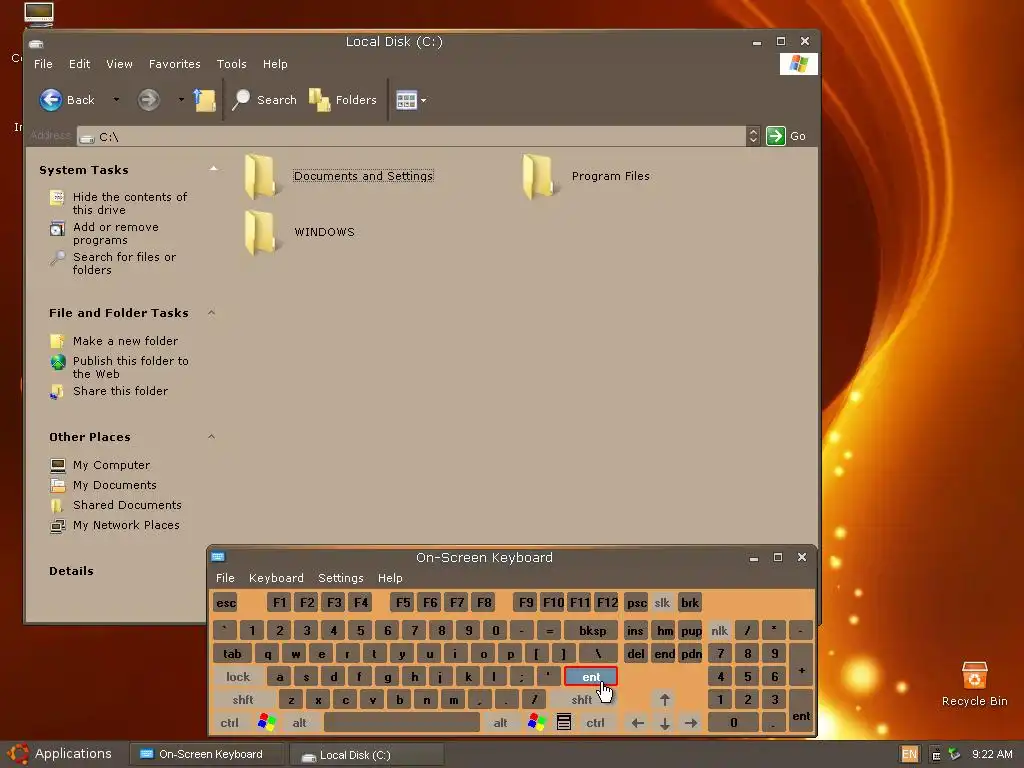
Task: Toggle the left ctrl key
Action: [x=229, y=723]
